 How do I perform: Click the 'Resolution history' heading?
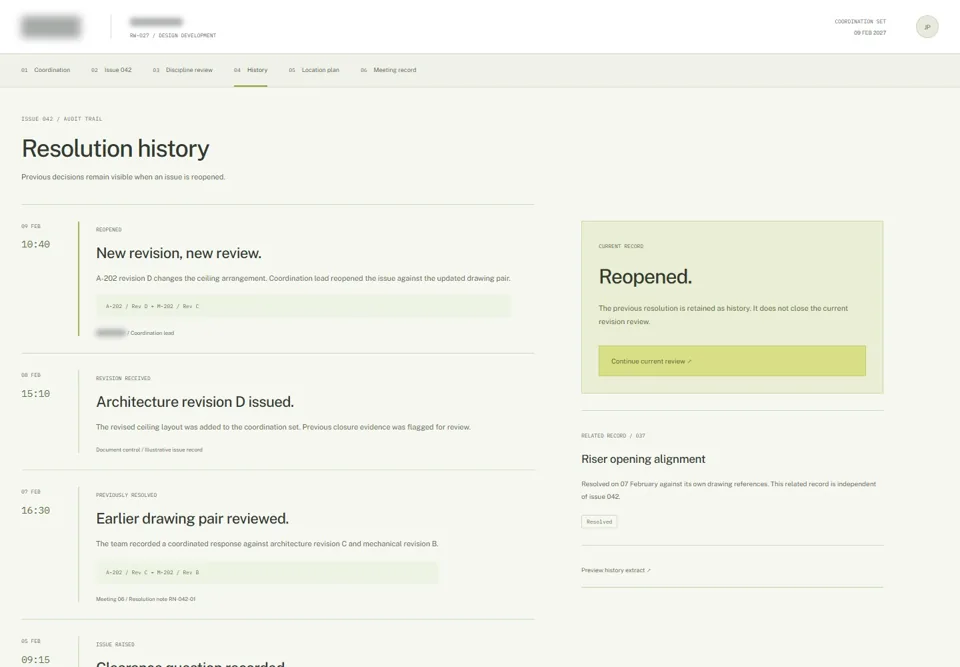tap(115, 149)
